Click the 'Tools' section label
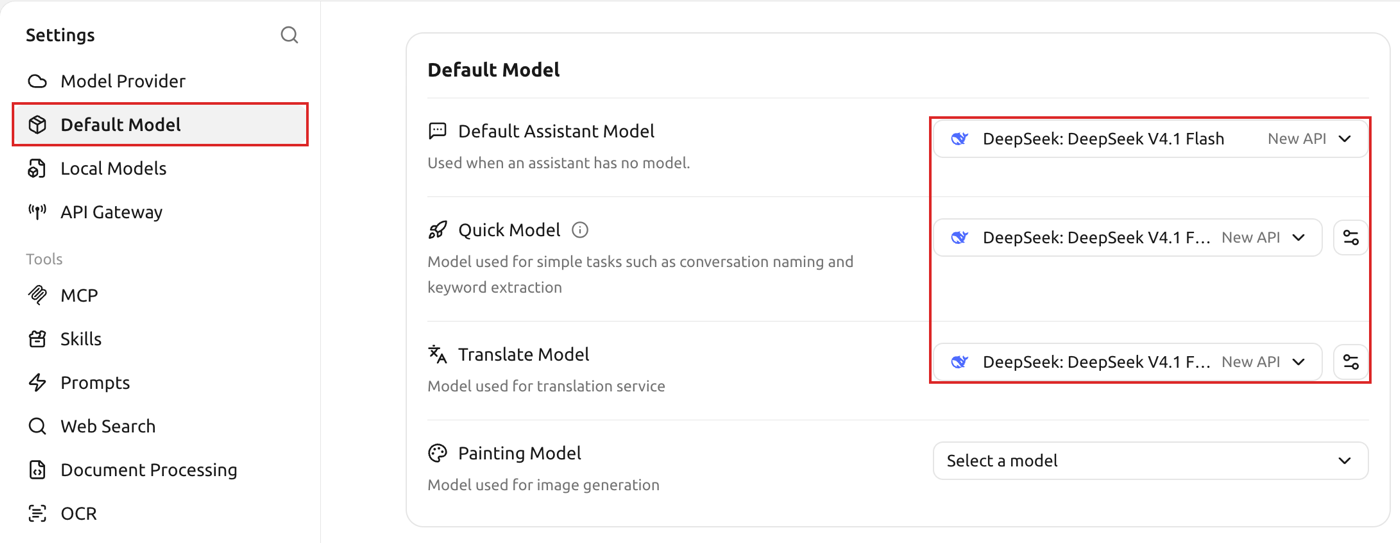Viewport: 1400px width, 543px height. pyautogui.click(x=44, y=259)
